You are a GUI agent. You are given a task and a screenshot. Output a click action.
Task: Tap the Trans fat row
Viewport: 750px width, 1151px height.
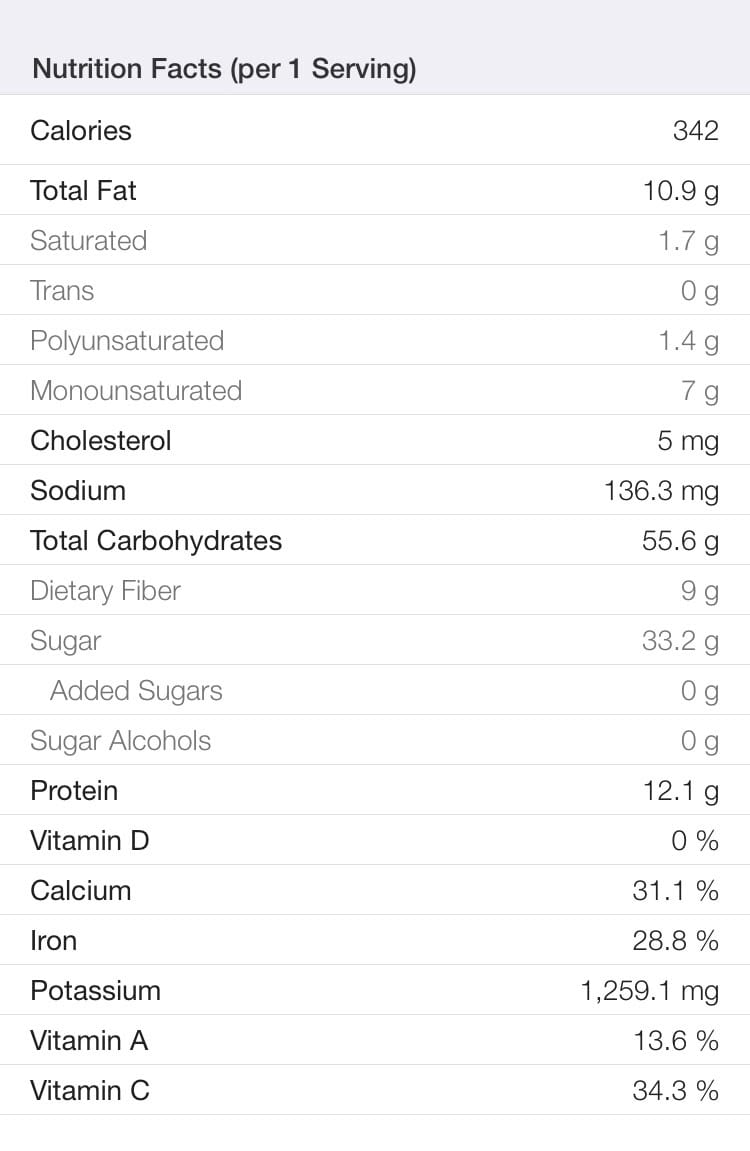tap(375, 290)
